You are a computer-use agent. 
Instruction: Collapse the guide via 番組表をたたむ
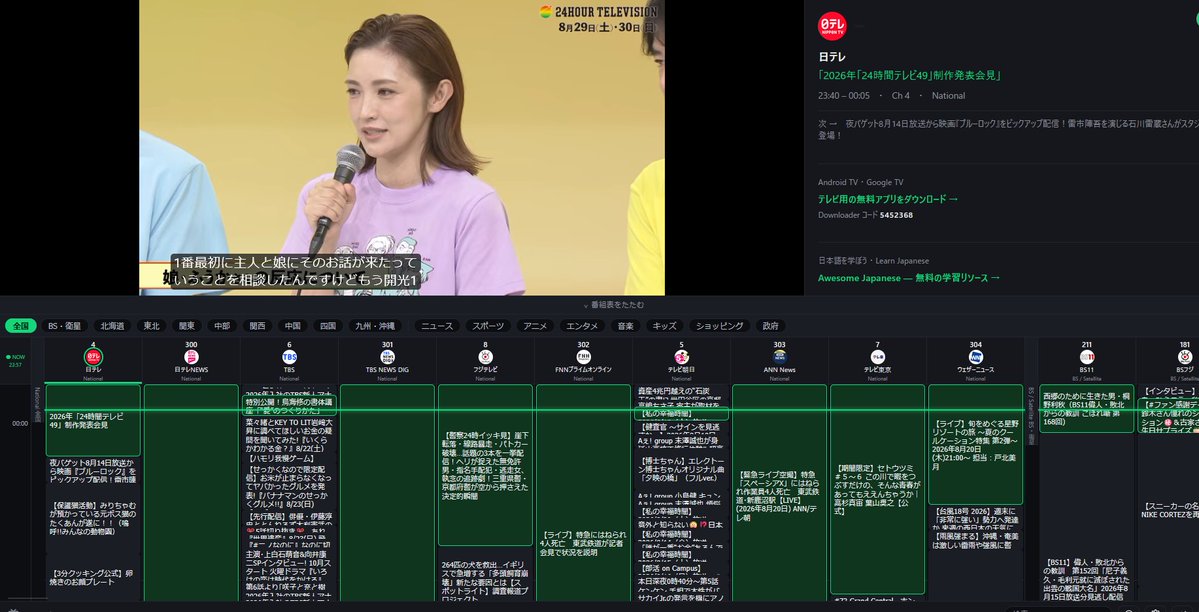[x=613, y=304]
